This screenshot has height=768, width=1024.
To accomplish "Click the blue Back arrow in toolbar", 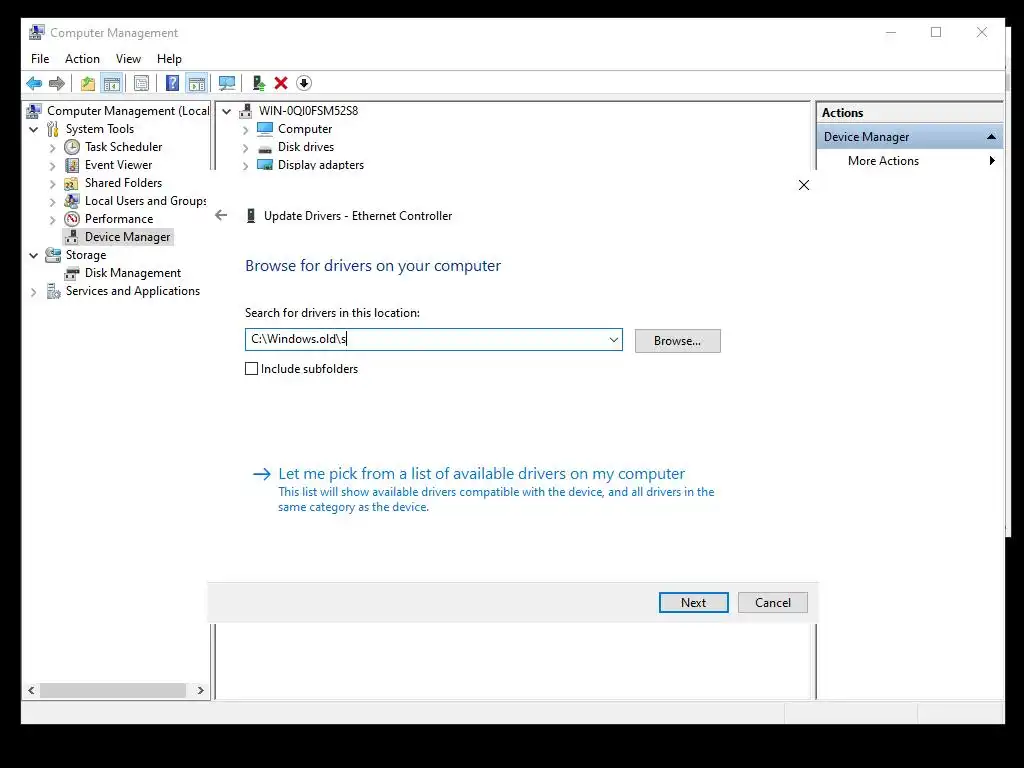I will point(34,83).
